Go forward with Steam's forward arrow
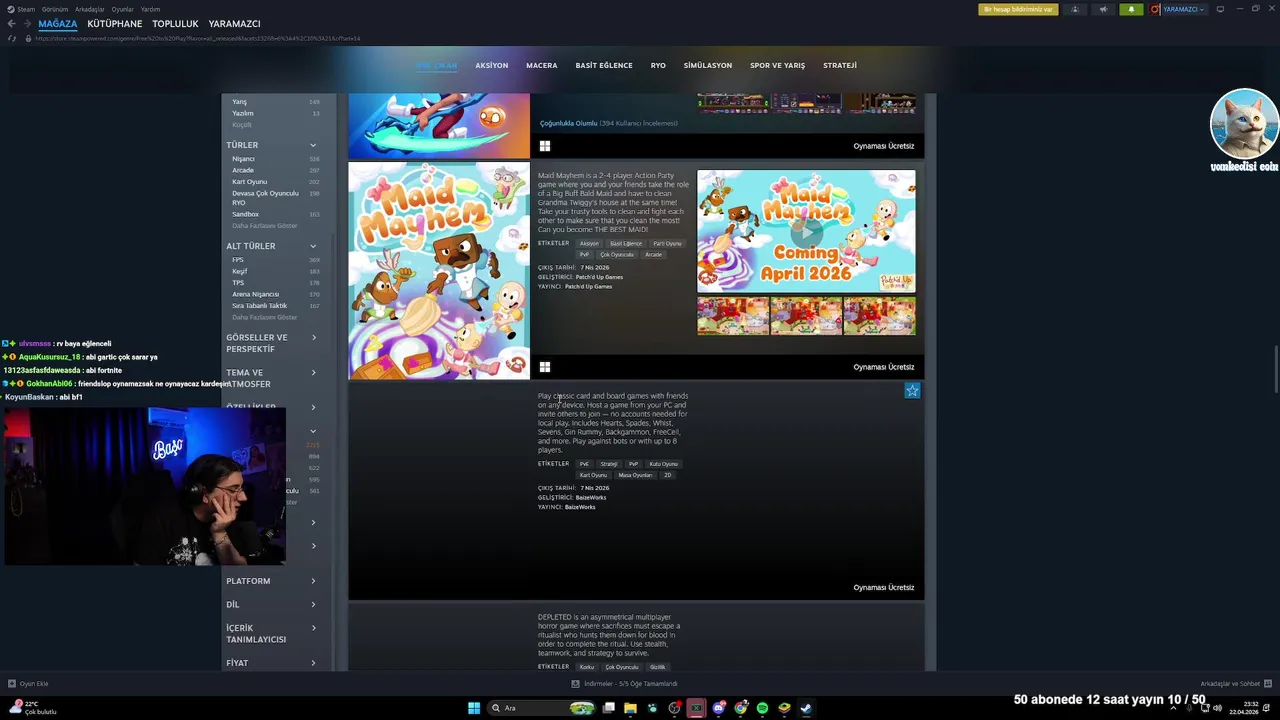Image resolution: width=1280 pixels, height=720 pixels. [x=26, y=23]
